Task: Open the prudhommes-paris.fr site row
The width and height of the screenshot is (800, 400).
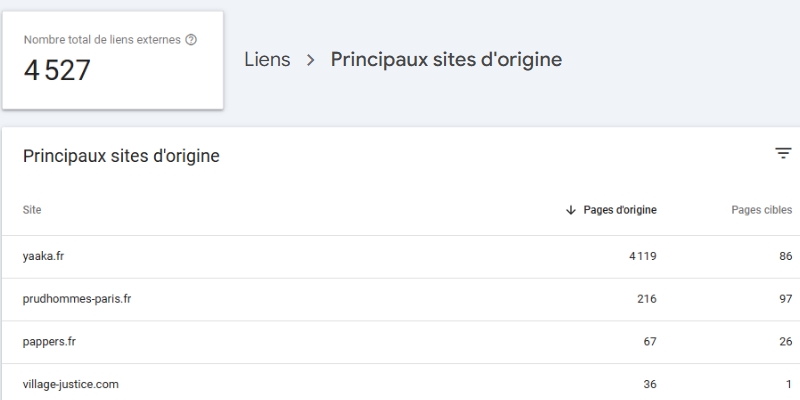Action: [77, 299]
